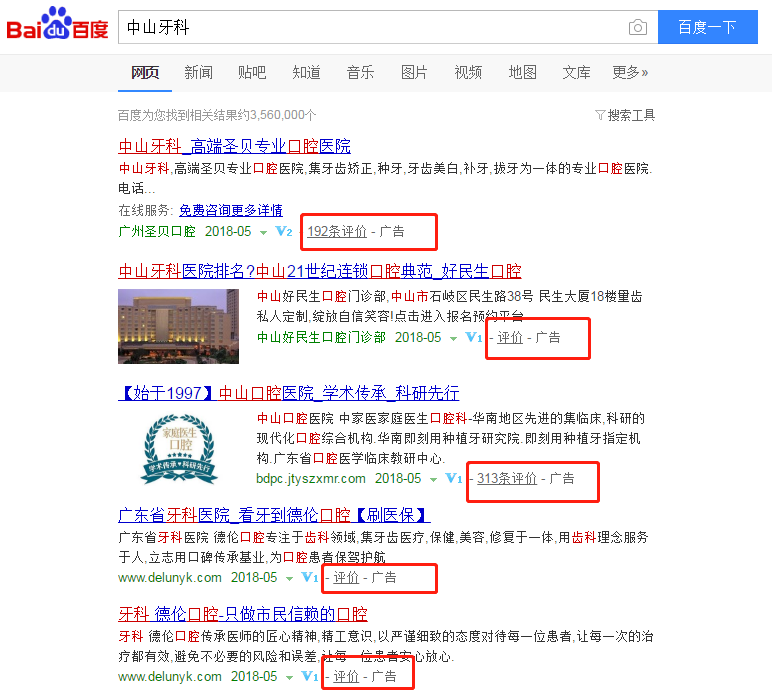Click 中山好民生口腔门诊部 green source text
The width and height of the screenshot is (772, 694).
tap(321, 337)
